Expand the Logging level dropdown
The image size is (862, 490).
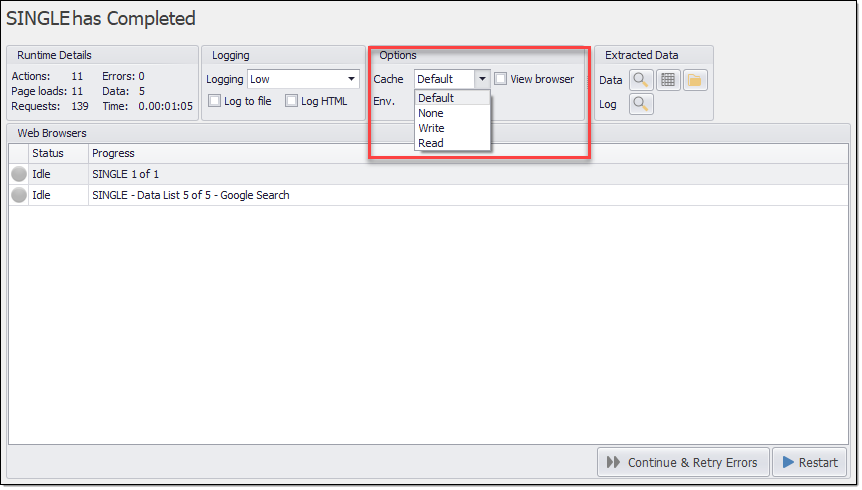click(351, 79)
